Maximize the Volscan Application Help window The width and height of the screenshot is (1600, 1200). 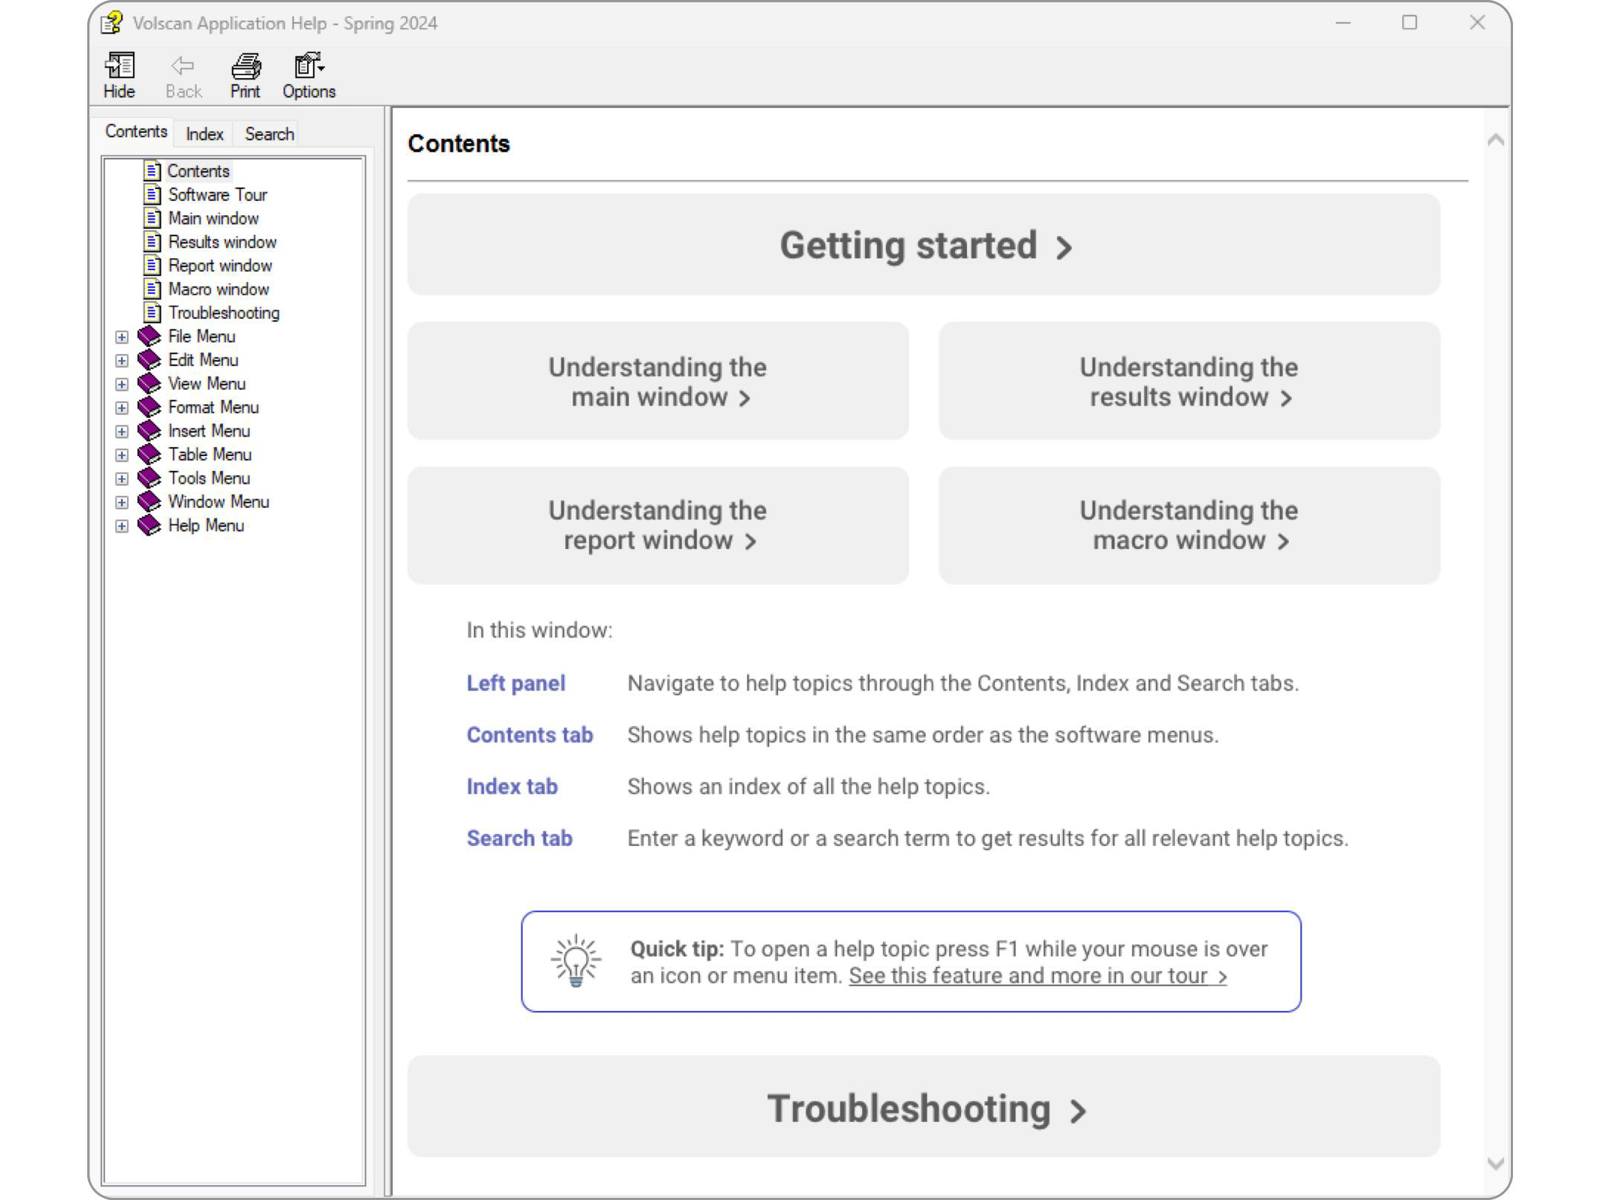click(1409, 22)
